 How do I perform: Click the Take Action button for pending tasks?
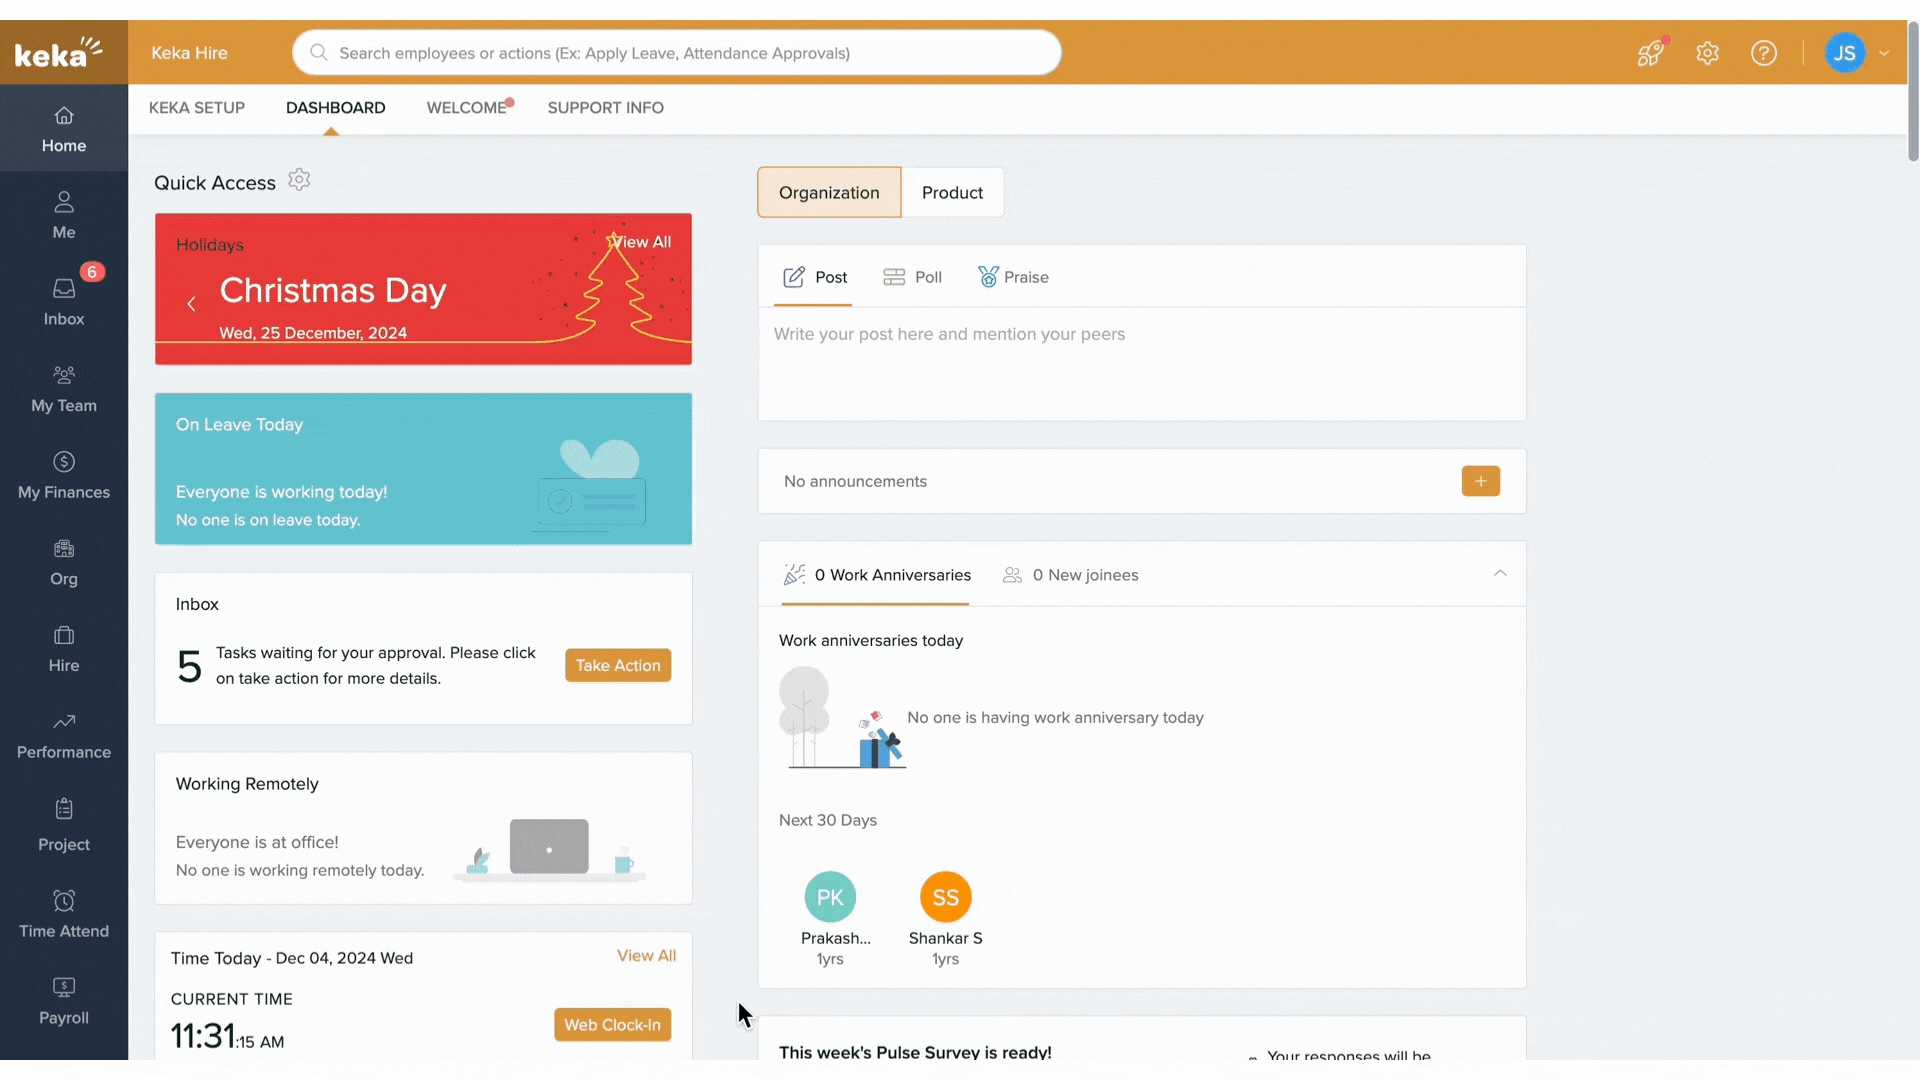617,665
